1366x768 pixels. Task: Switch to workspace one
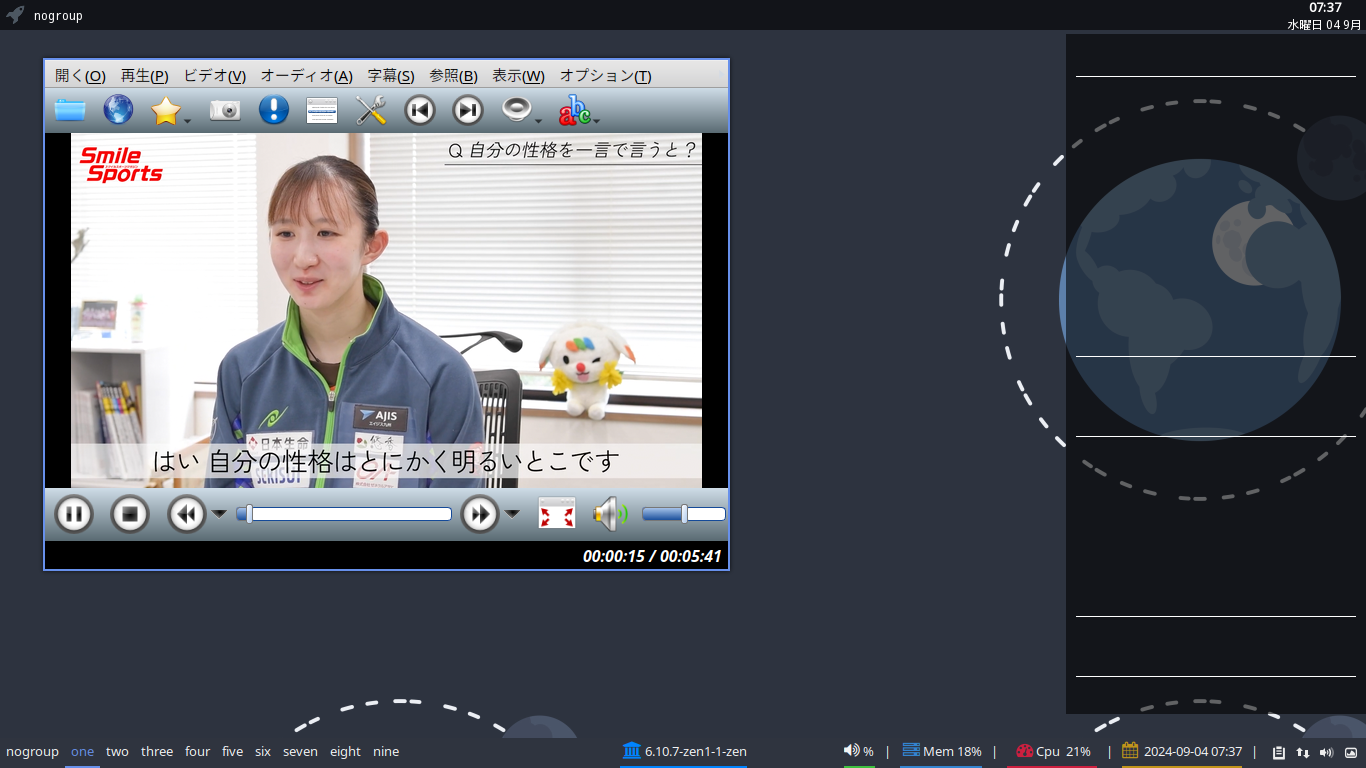point(82,751)
